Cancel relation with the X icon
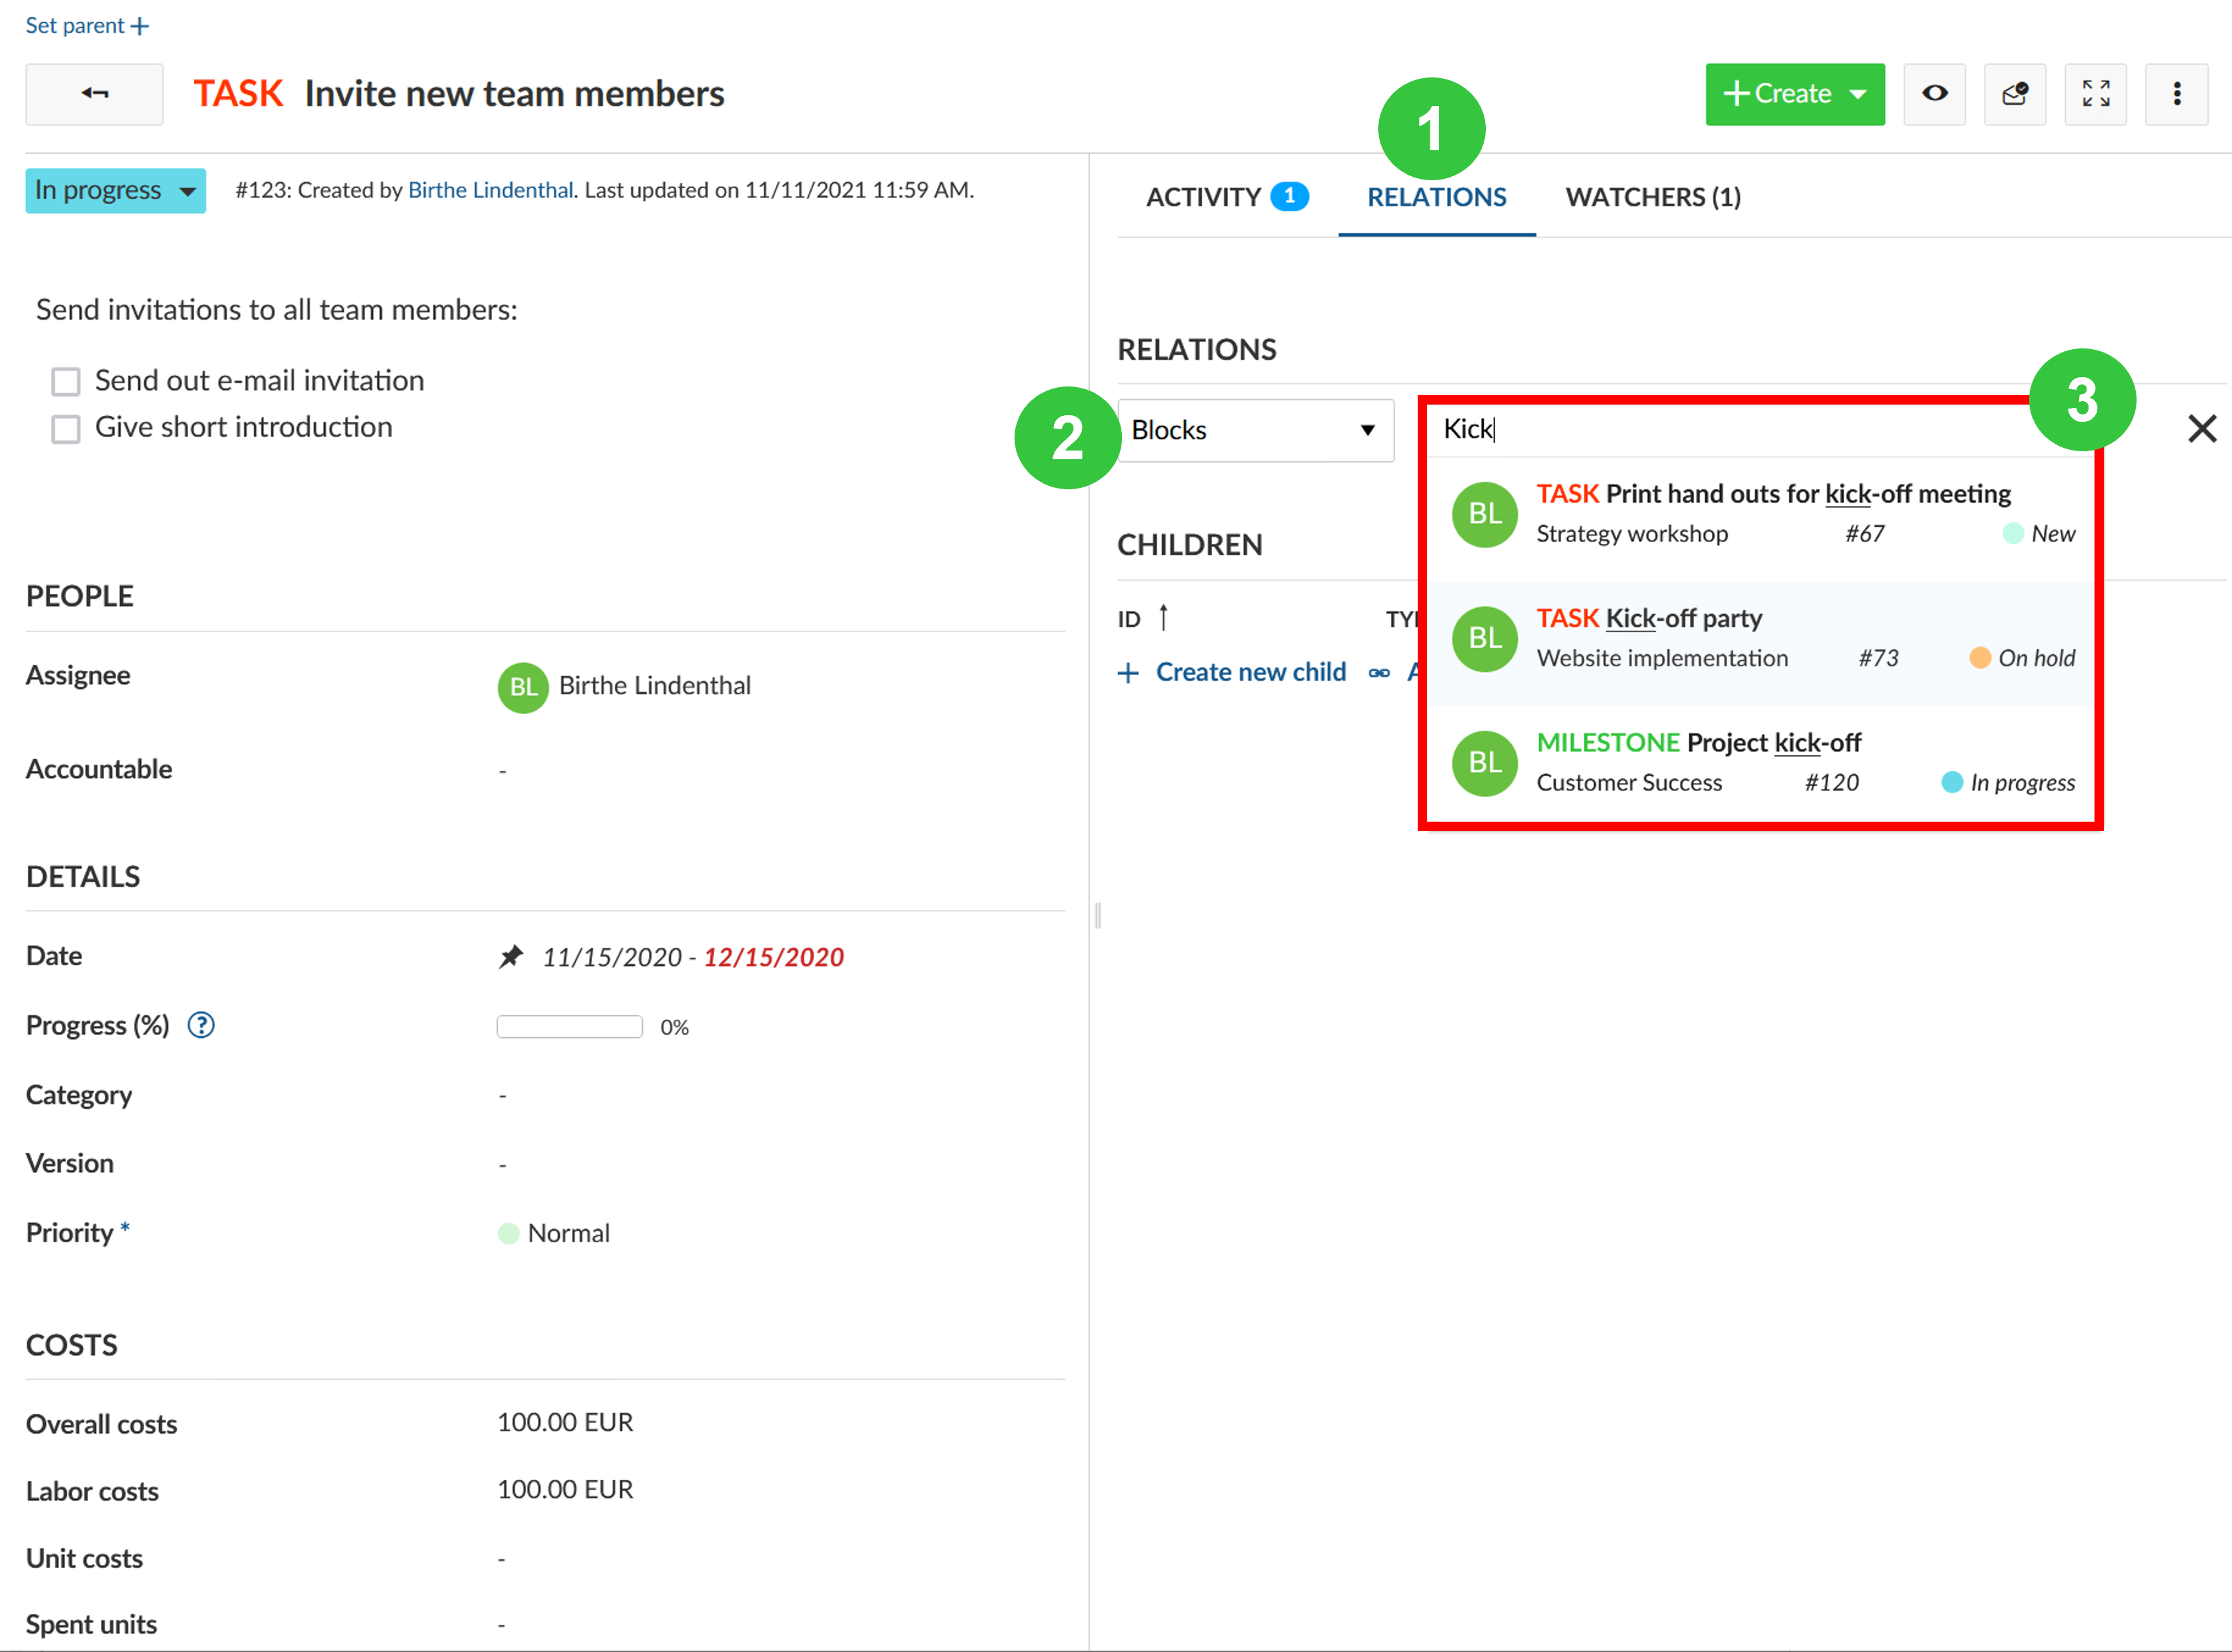This screenshot has height=1652, width=2232. coord(2201,429)
